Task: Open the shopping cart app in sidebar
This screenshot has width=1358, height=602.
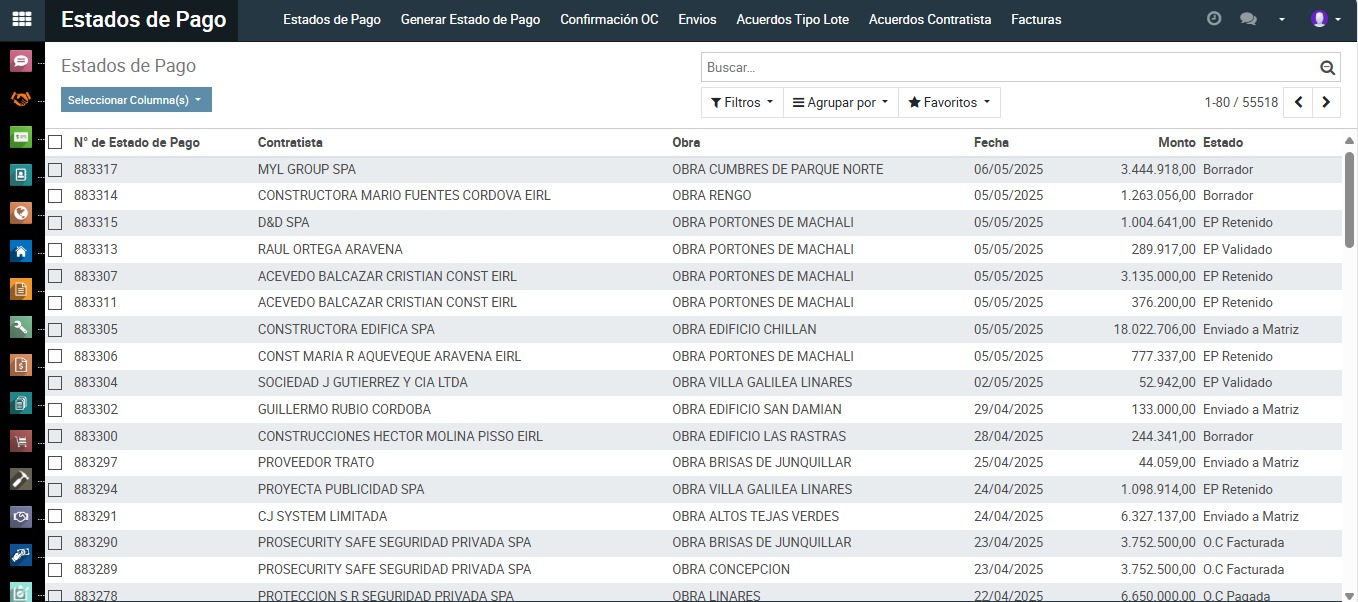Action: [x=21, y=441]
